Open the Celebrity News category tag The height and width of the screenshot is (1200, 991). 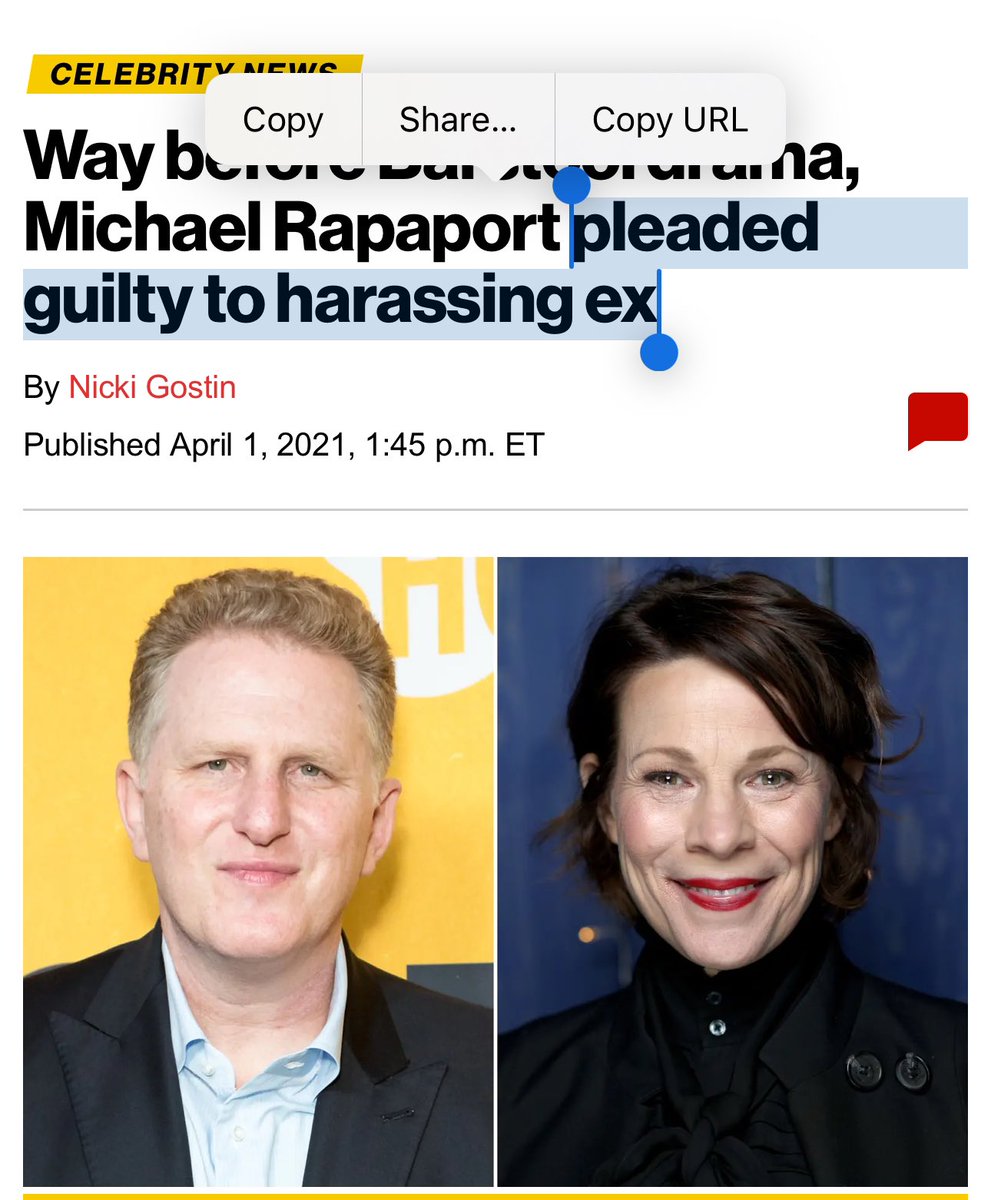click(x=194, y=73)
